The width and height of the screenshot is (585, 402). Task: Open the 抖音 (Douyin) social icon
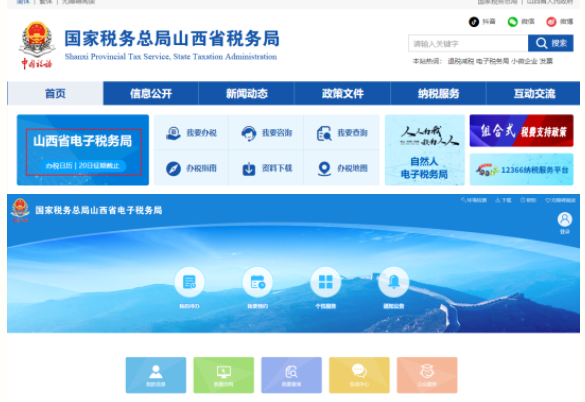click(474, 22)
